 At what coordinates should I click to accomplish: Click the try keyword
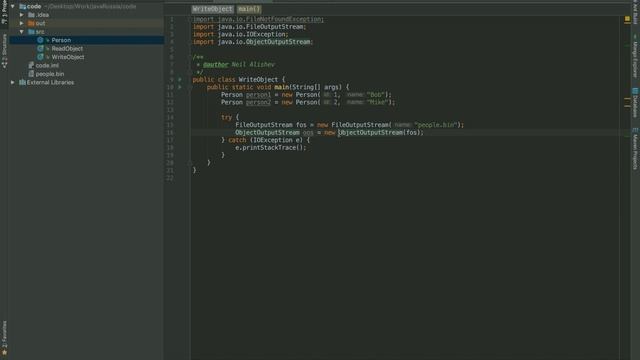pos(227,118)
